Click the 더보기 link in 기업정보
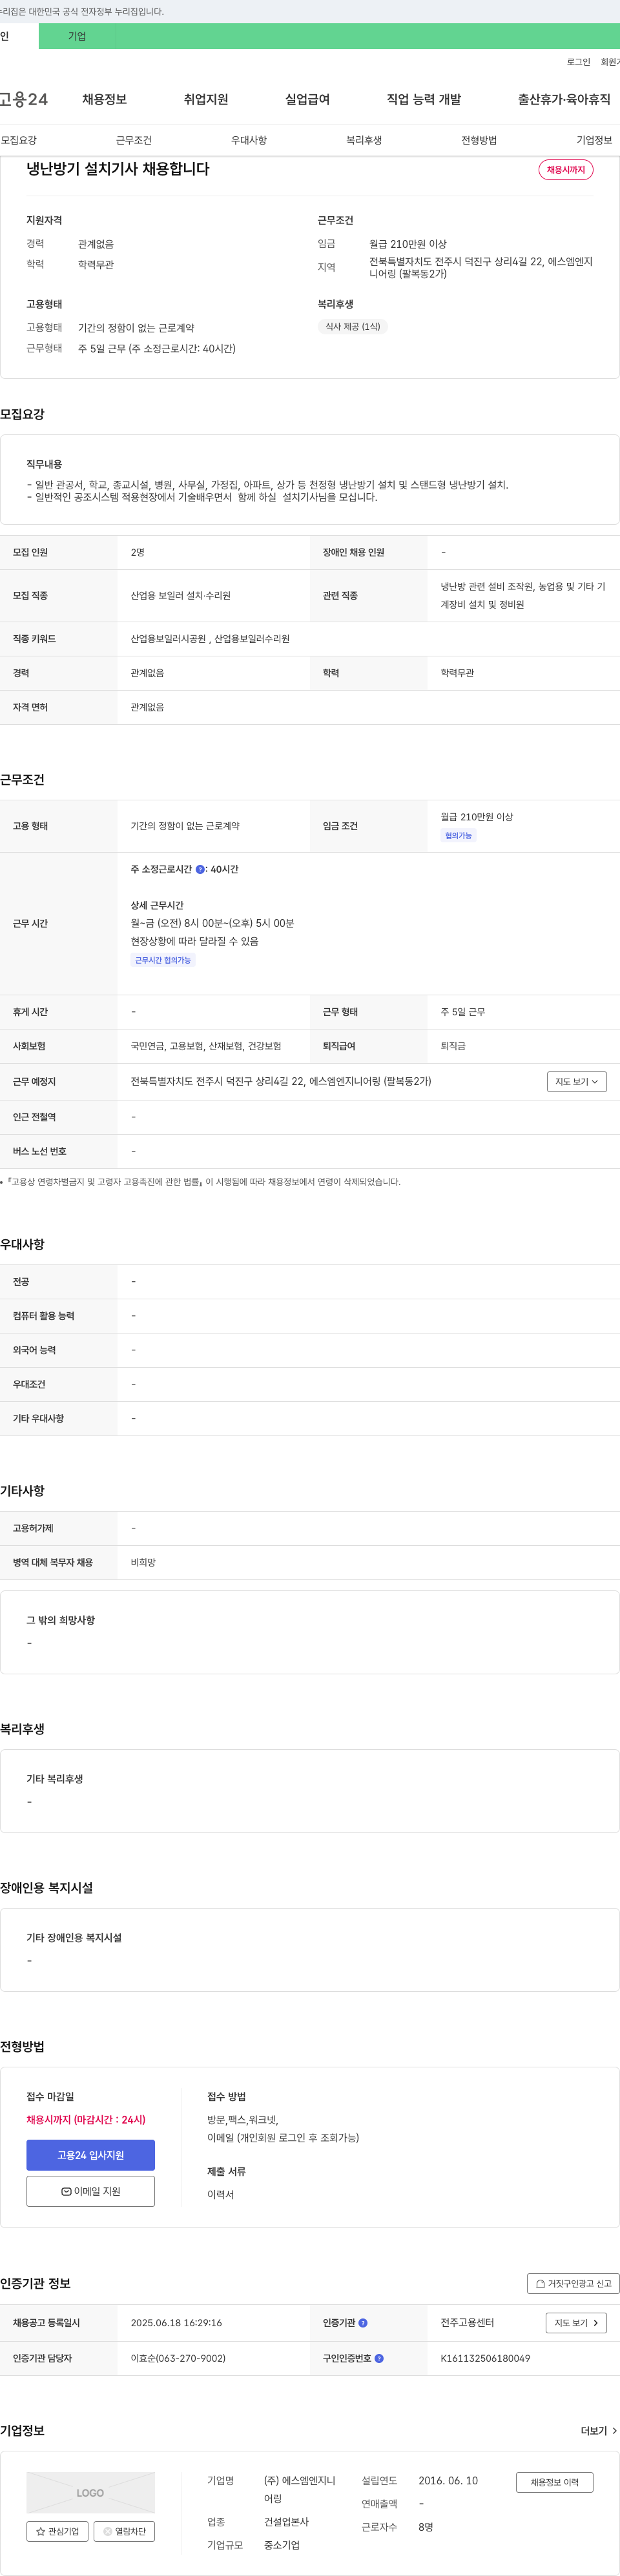Screen dimensions: 620x2576 (599, 2431)
